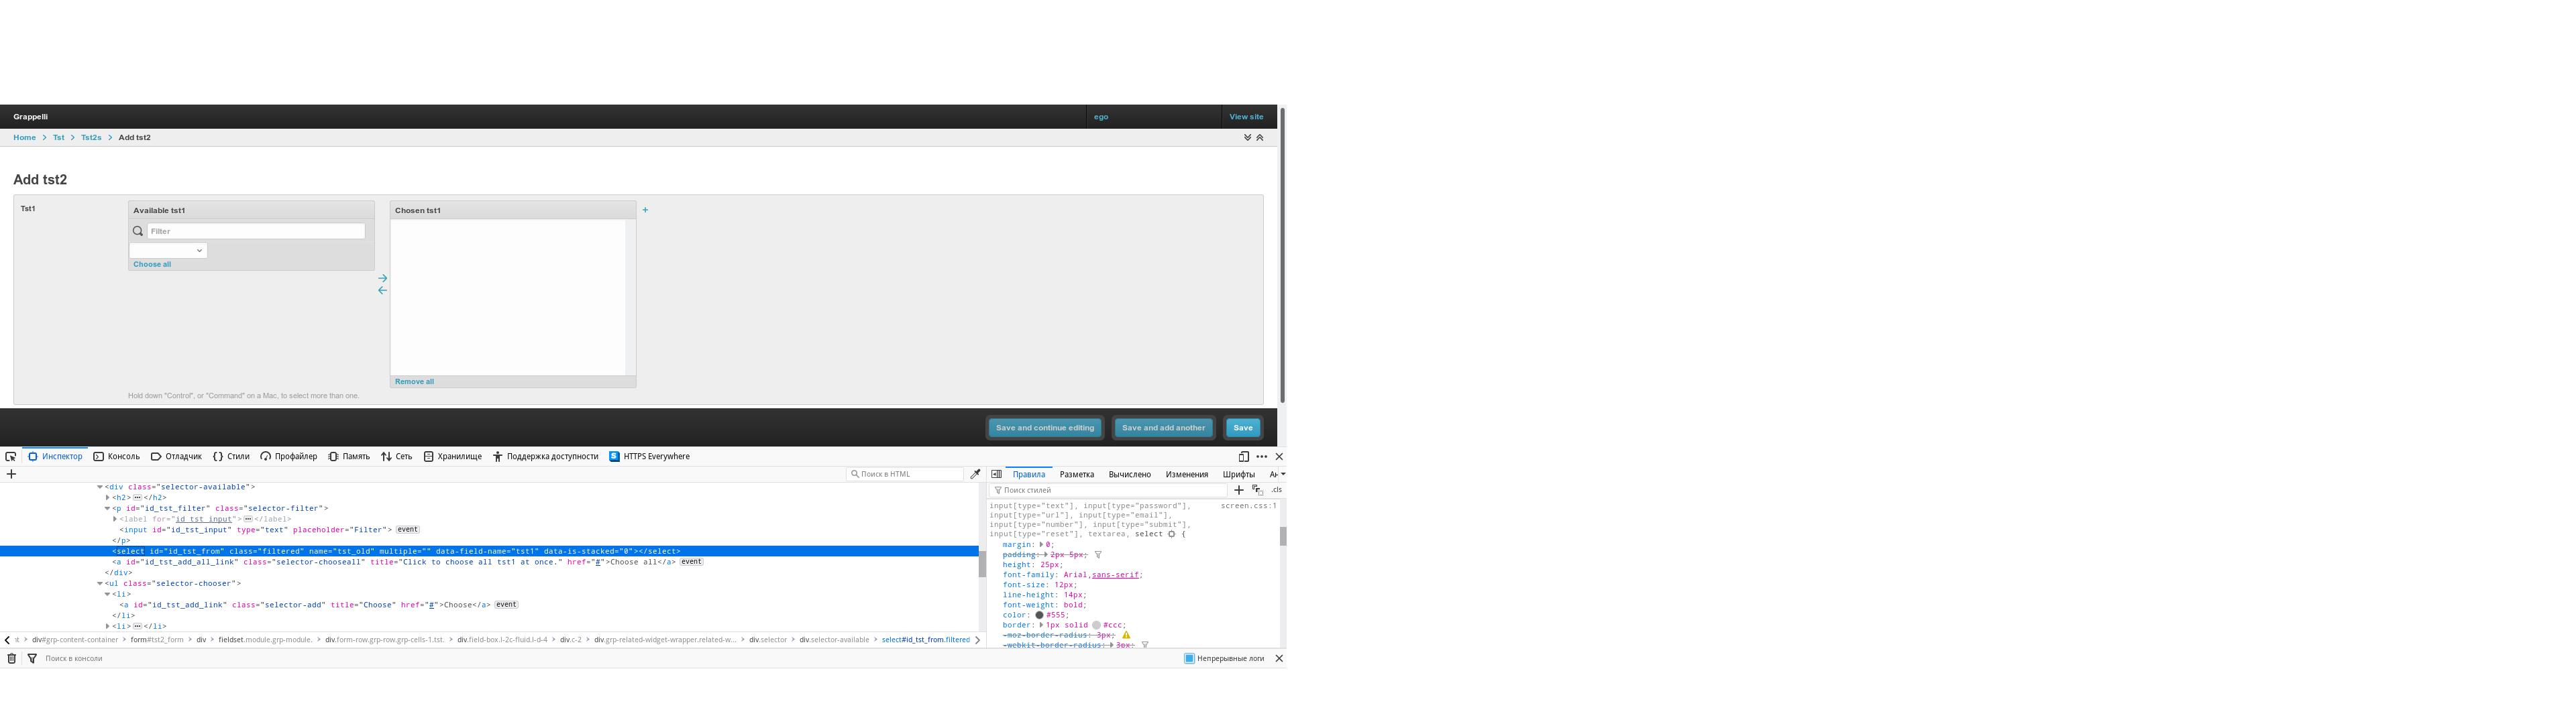2576x724 pixels.
Task: Click inside the Поиск в HTML search field
Action: 905,473
